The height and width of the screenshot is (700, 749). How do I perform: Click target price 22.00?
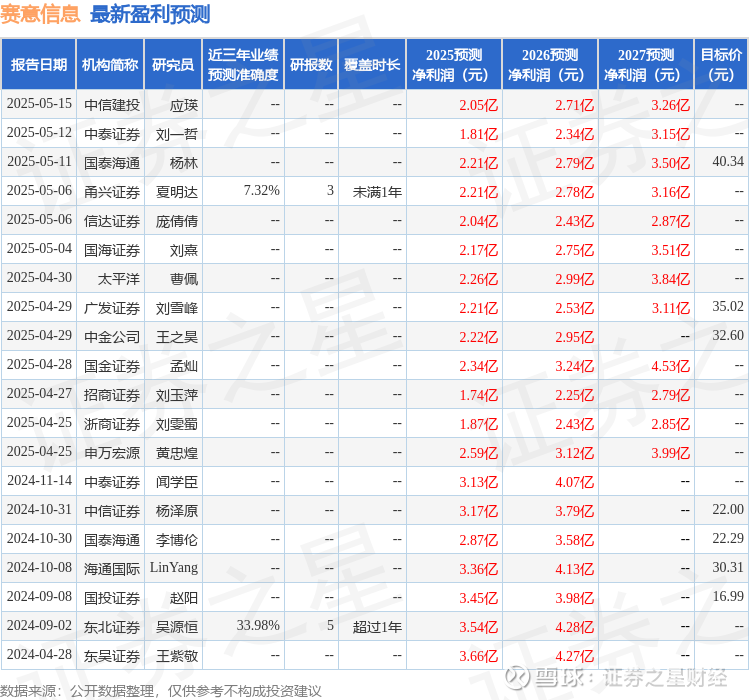(x=728, y=509)
